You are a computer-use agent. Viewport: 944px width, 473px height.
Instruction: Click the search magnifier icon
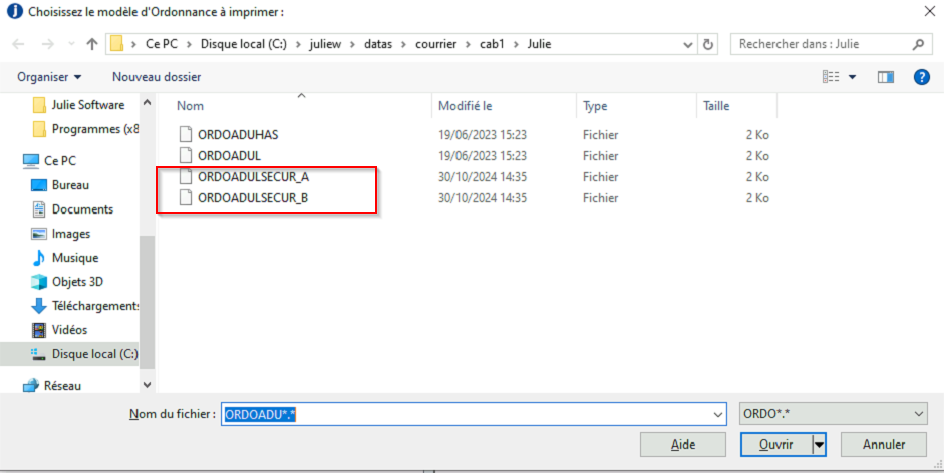pyautogui.click(x=918, y=44)
